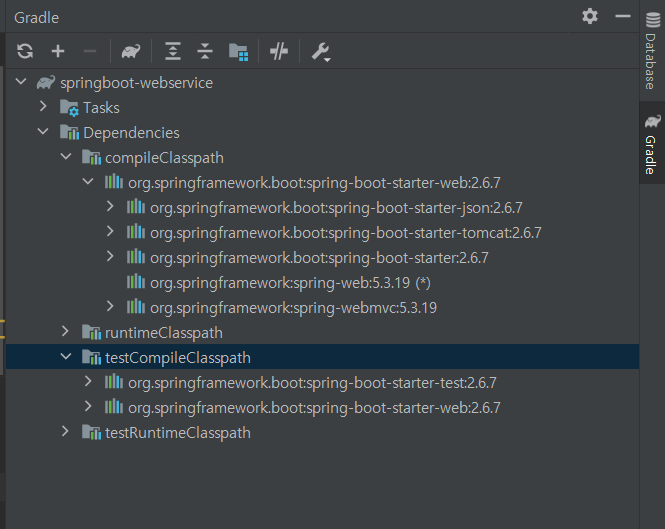Open Gradle build tool settings wrench
This screenshot has height=529, width=665.
(x=321, y=52)
